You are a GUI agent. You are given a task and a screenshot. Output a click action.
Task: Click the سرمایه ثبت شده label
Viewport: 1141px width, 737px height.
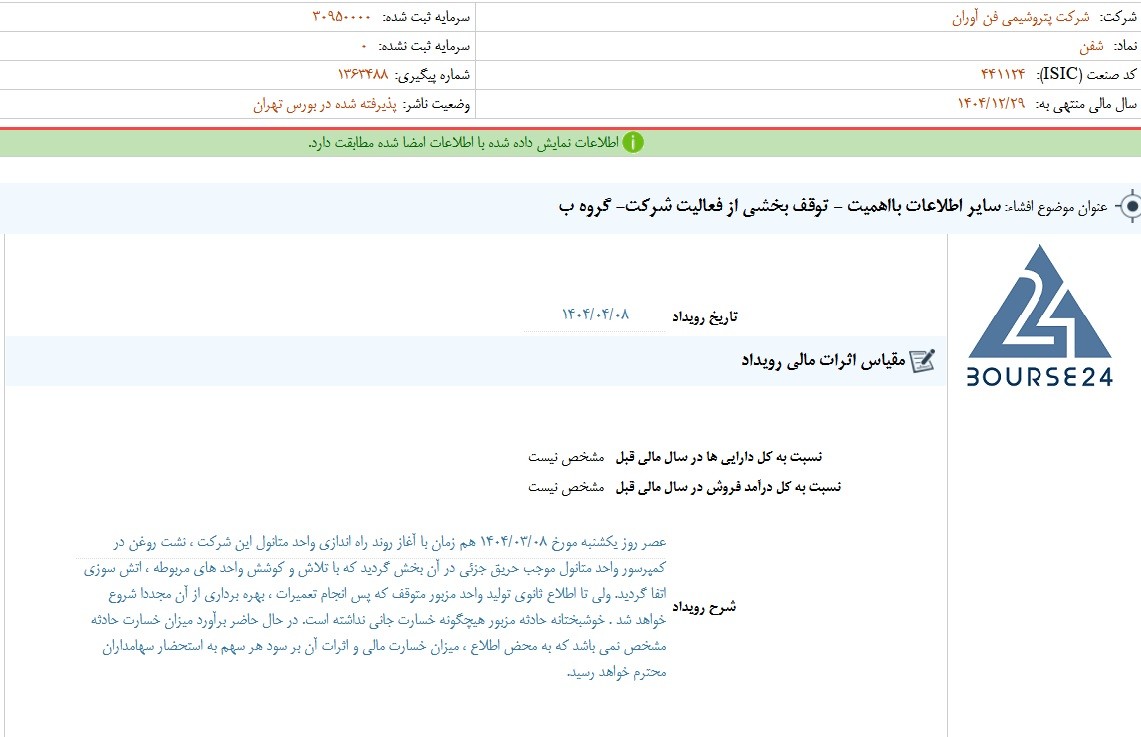click(426, 17)
